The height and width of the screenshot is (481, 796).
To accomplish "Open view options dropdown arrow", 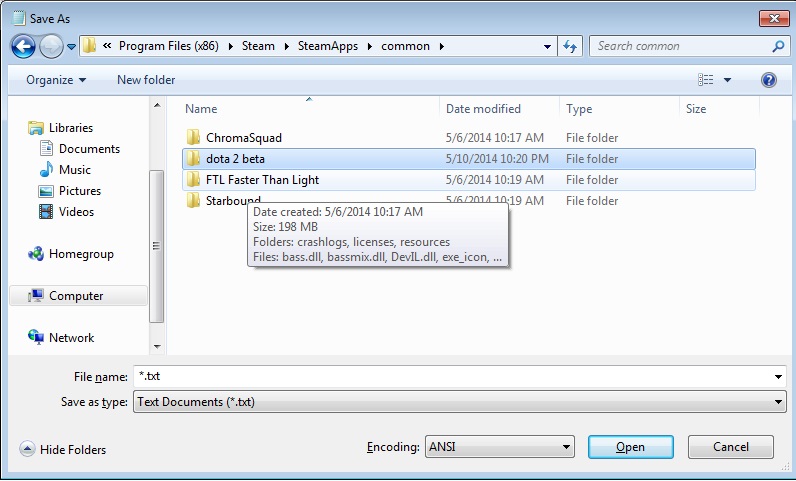I will (x=727, y=80).
